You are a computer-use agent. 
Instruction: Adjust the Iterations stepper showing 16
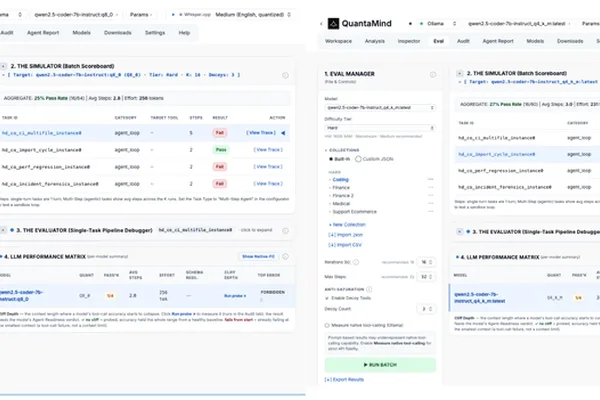426,262
